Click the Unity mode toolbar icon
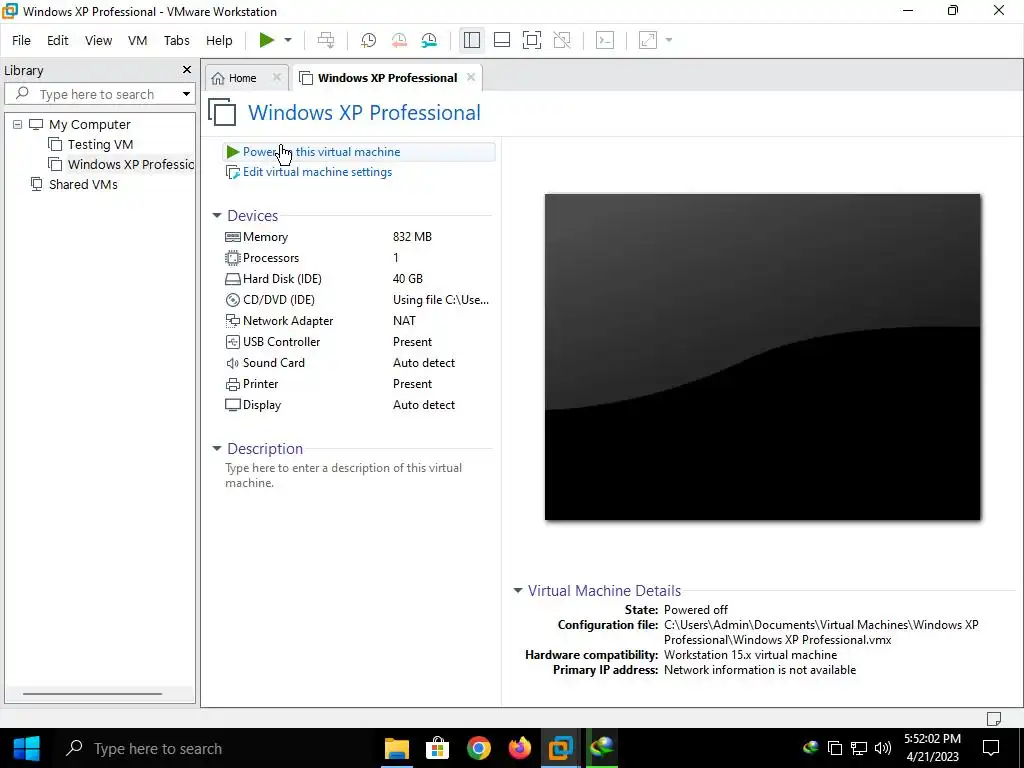Viewport: 1024px width, 768px height. pyautogui.click(x=562, y=40)
